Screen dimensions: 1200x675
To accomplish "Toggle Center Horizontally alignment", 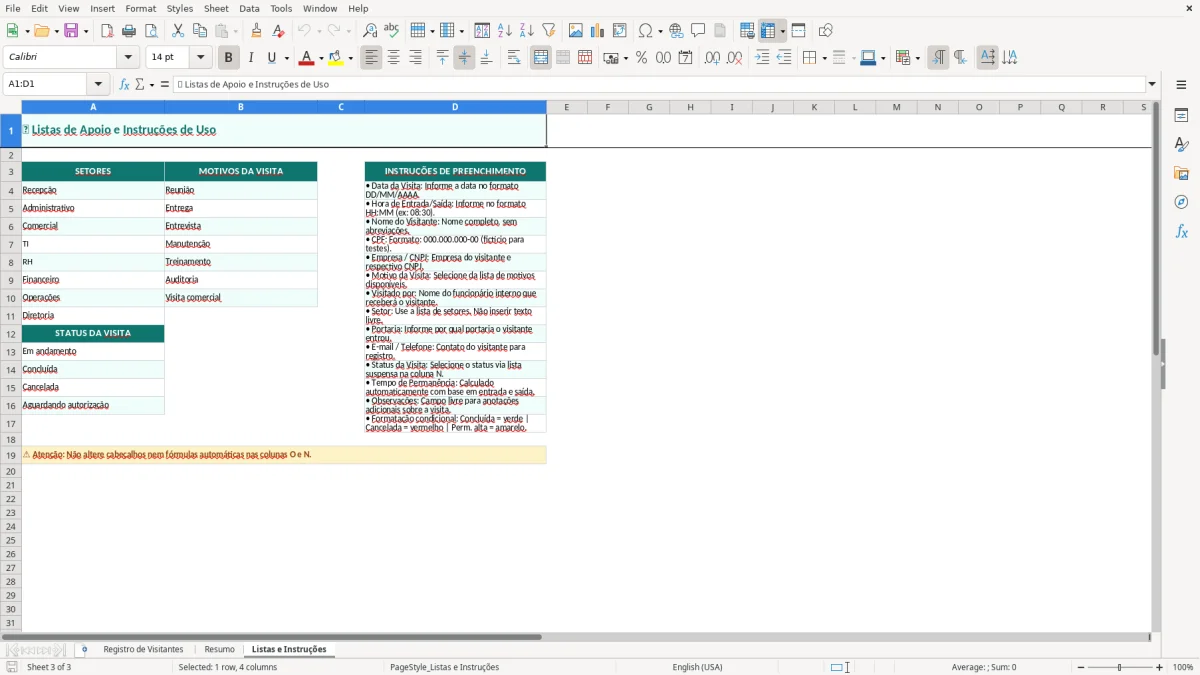I will 393,58.
